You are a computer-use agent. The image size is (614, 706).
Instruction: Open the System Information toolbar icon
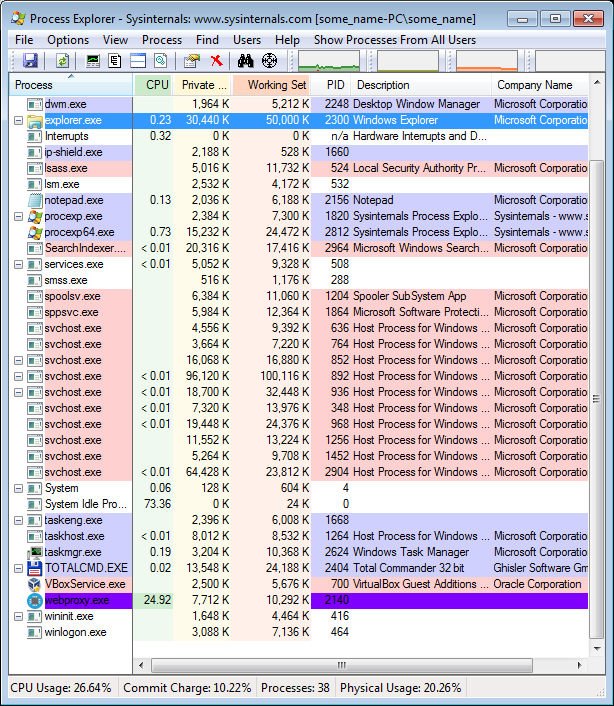coord(93,60)
